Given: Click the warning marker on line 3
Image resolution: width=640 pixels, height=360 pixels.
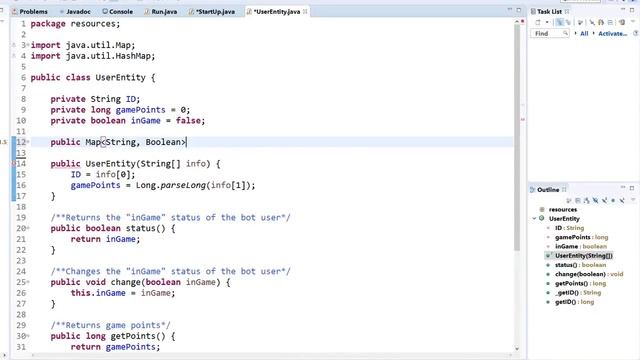Looking at the screenshot, I should click(14, 45).
